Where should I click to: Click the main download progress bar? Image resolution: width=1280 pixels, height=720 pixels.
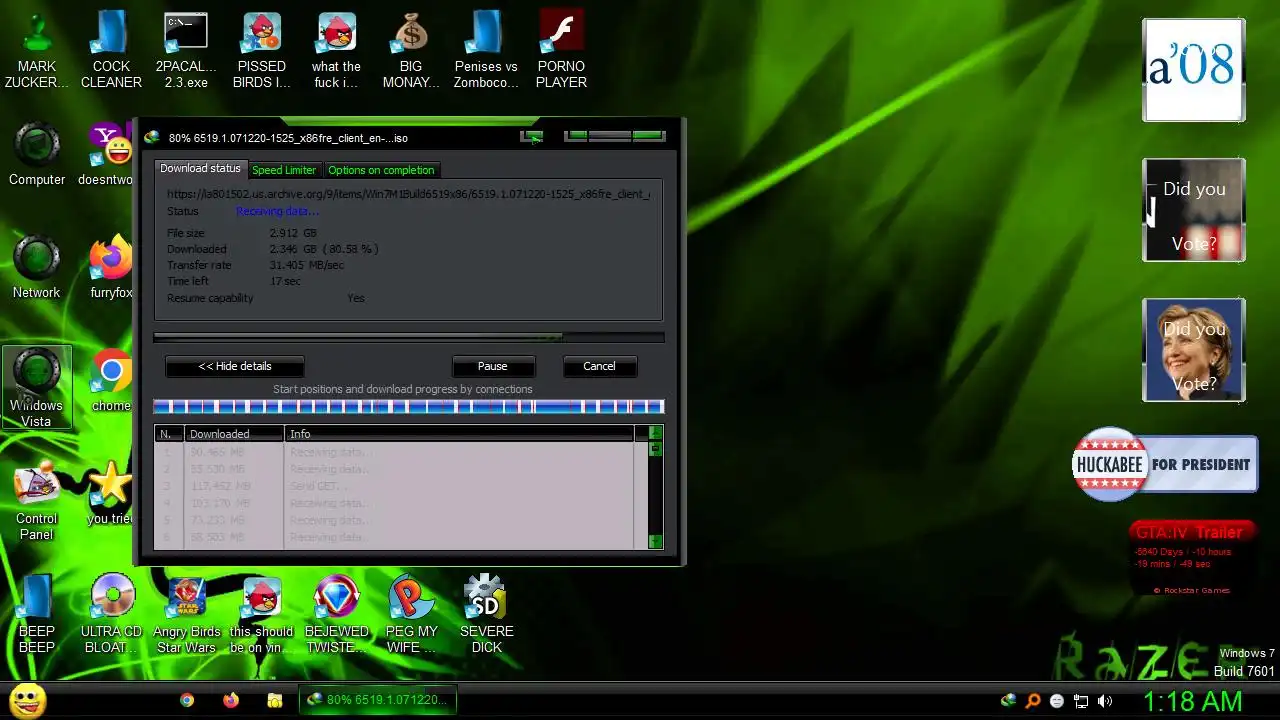click(x=408, y=338)
